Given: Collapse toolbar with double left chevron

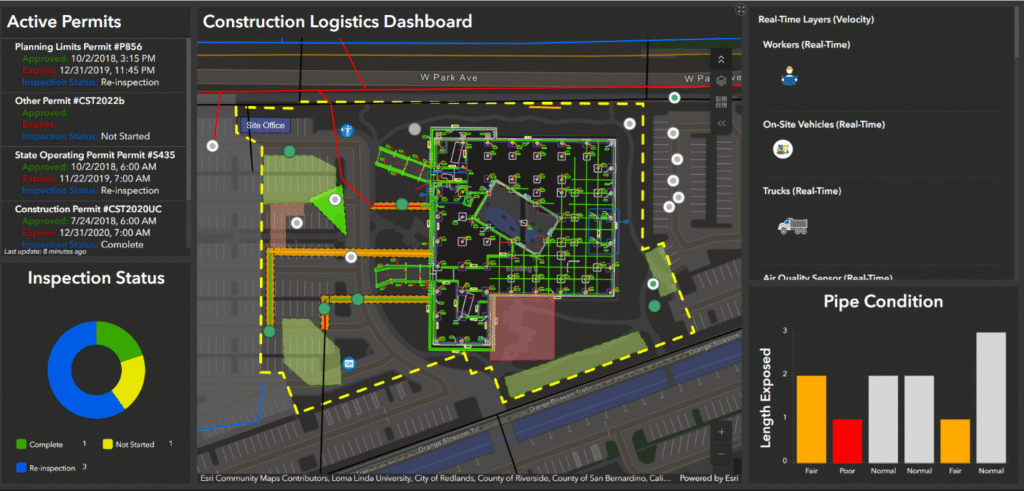Looking at the screenshot, I should tap(722, 123).
